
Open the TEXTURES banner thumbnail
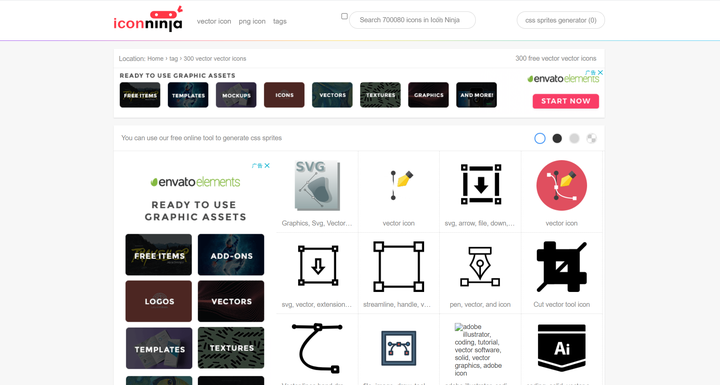coord(380,95)
